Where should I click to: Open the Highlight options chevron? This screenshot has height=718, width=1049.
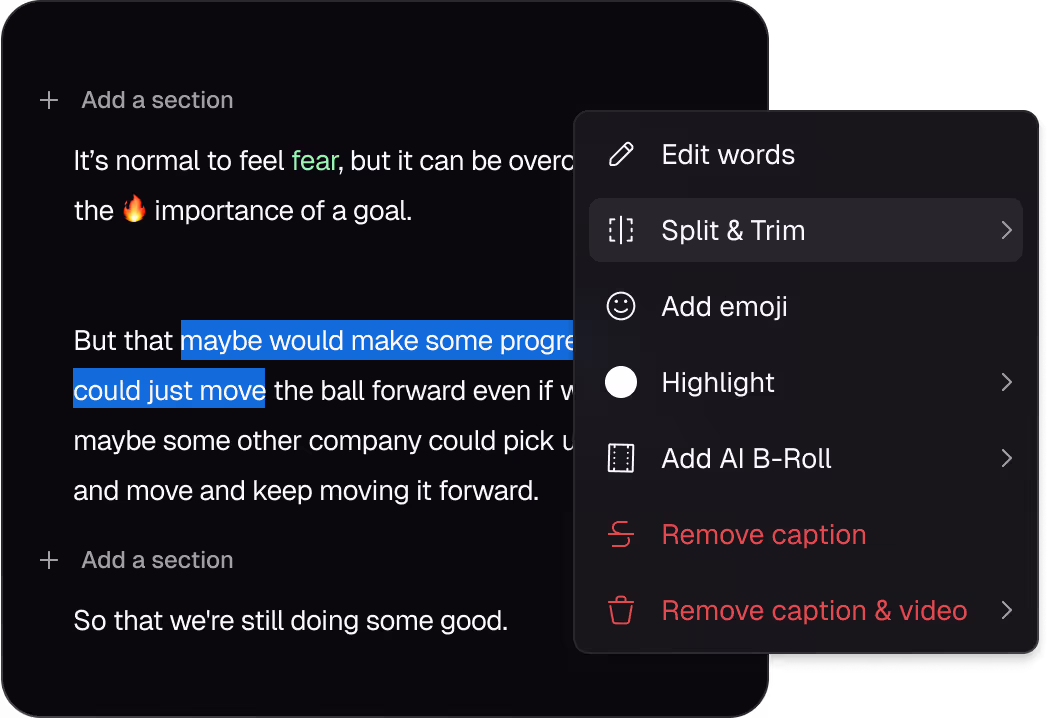(1007, 382)
